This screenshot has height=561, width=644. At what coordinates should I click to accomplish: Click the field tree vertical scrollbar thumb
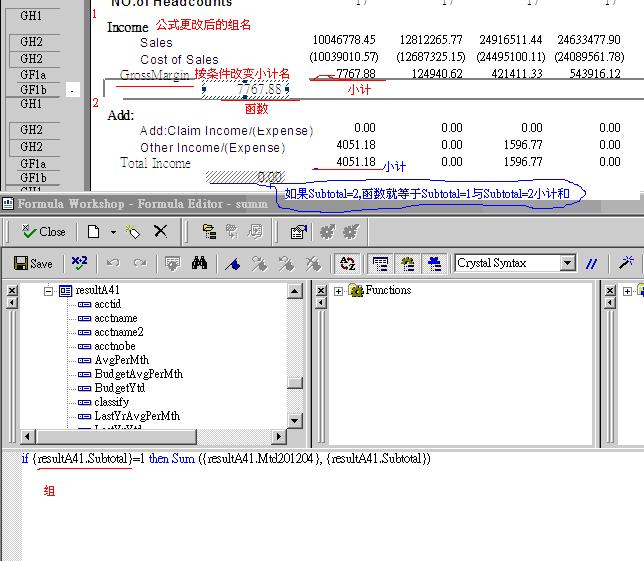(294, 383)
